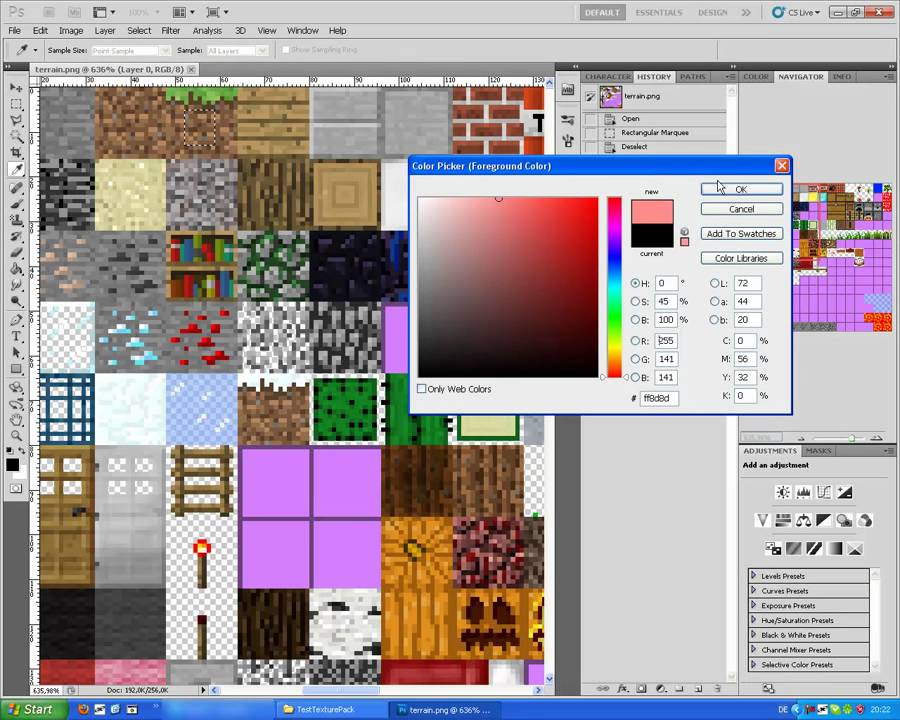
Task: Expand Channel Mixer Presets list
Action: tap(752, 649)
